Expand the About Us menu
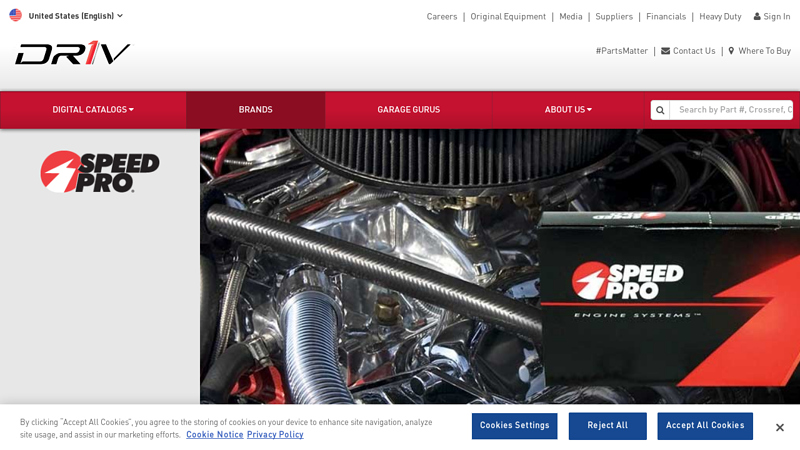This screenshot has width=800, height=450. [568, 110]
